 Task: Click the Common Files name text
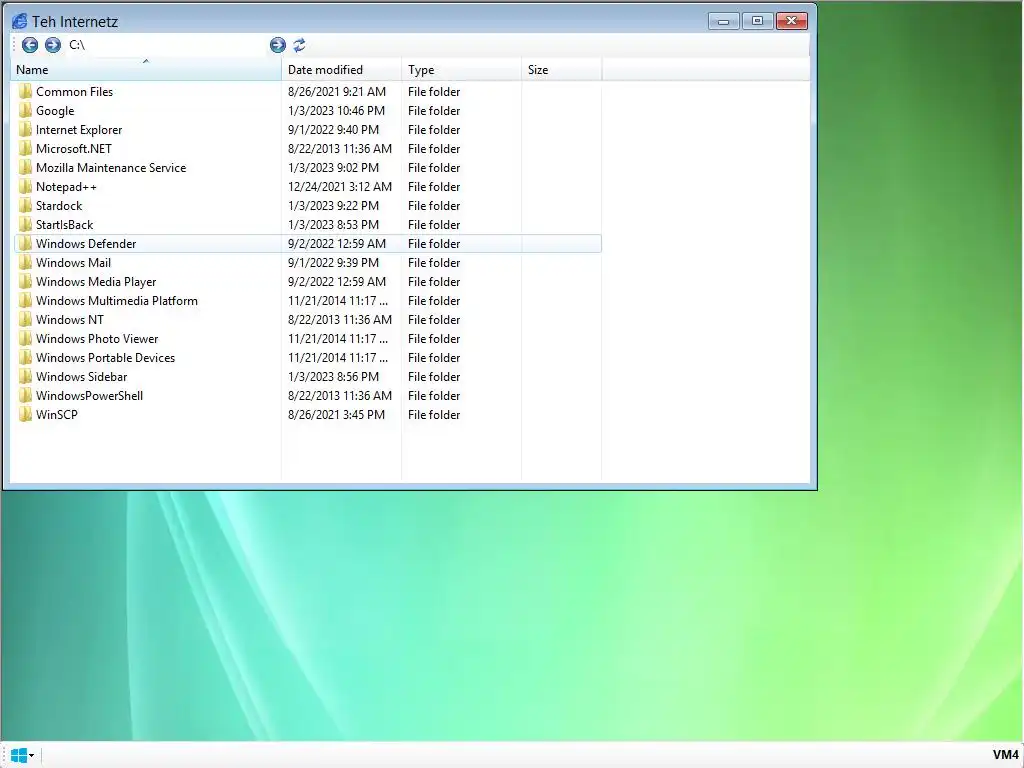tap(74, 91)
